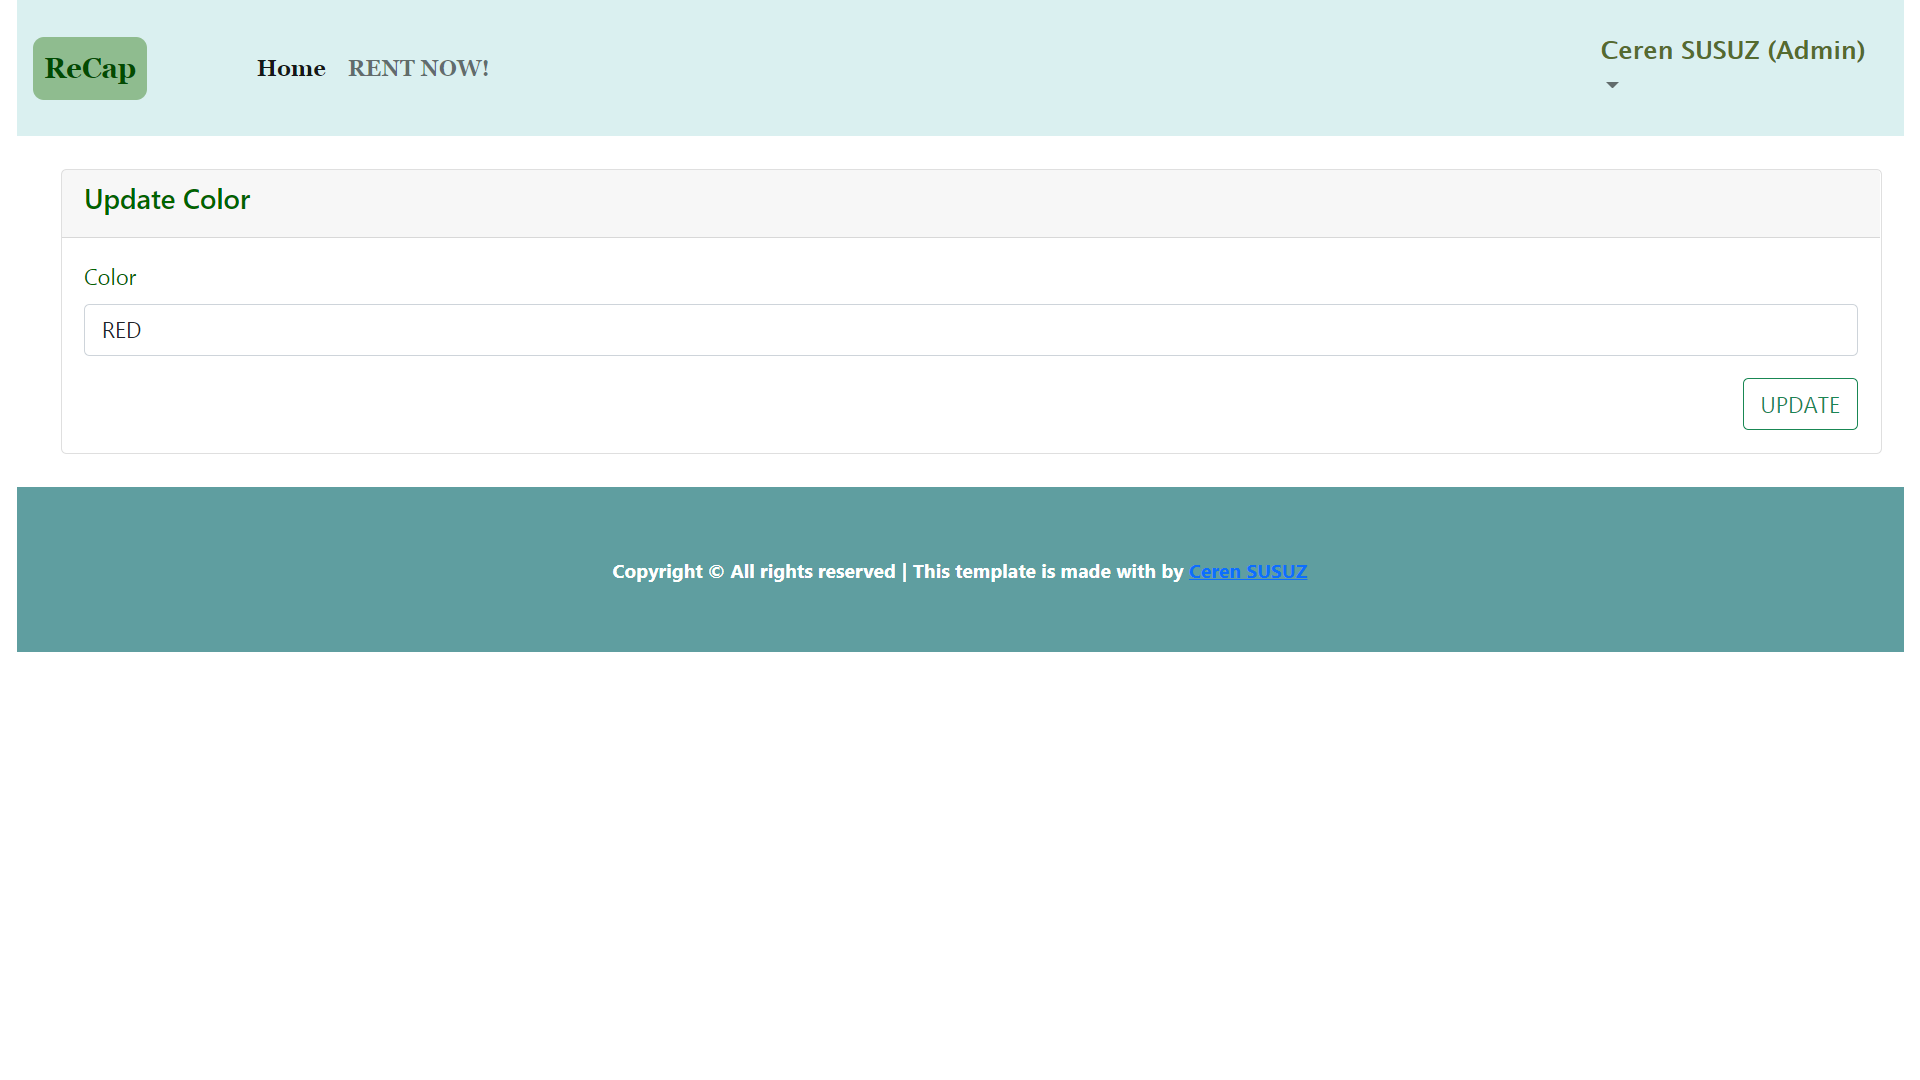Screen dimensions: 1920x1080
Task: Click the ReCap logo badge
Action: tap(90, 68)
